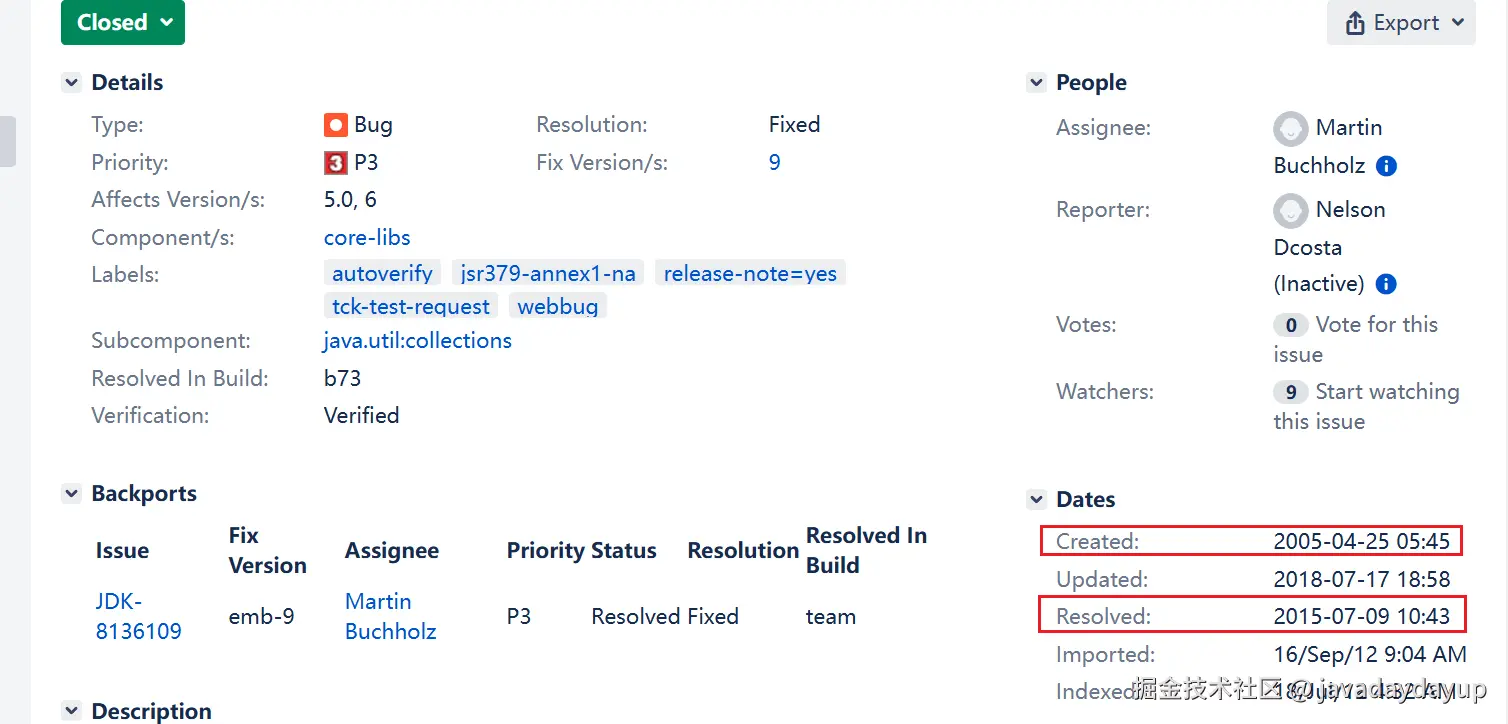Open fix version 9 link
The image size is (1508, 724).
[x=774, y=163]
